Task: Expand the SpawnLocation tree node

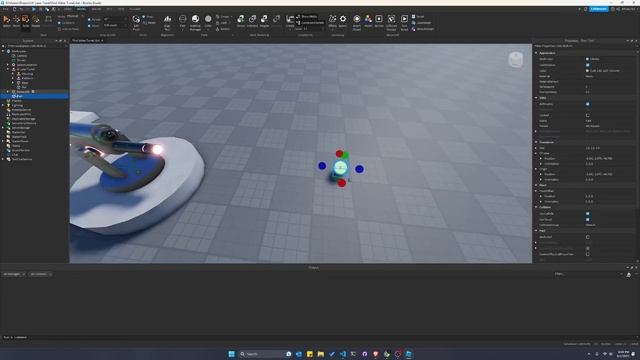Action: (8, 64)
